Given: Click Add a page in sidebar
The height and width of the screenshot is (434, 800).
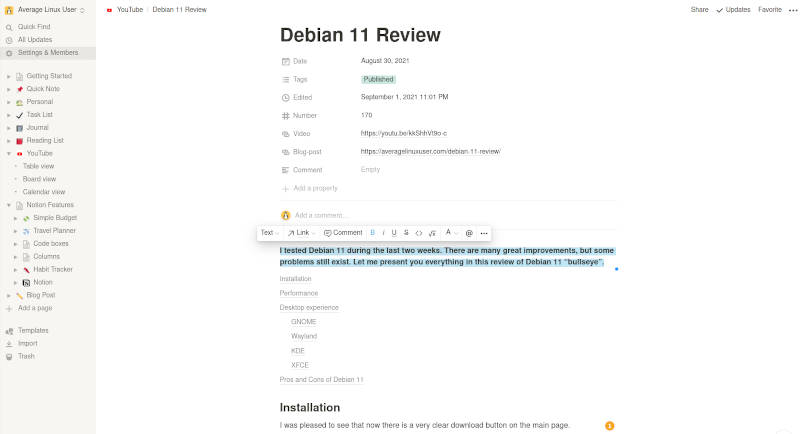Looking at the screenshot, I should tap(35, 308).
